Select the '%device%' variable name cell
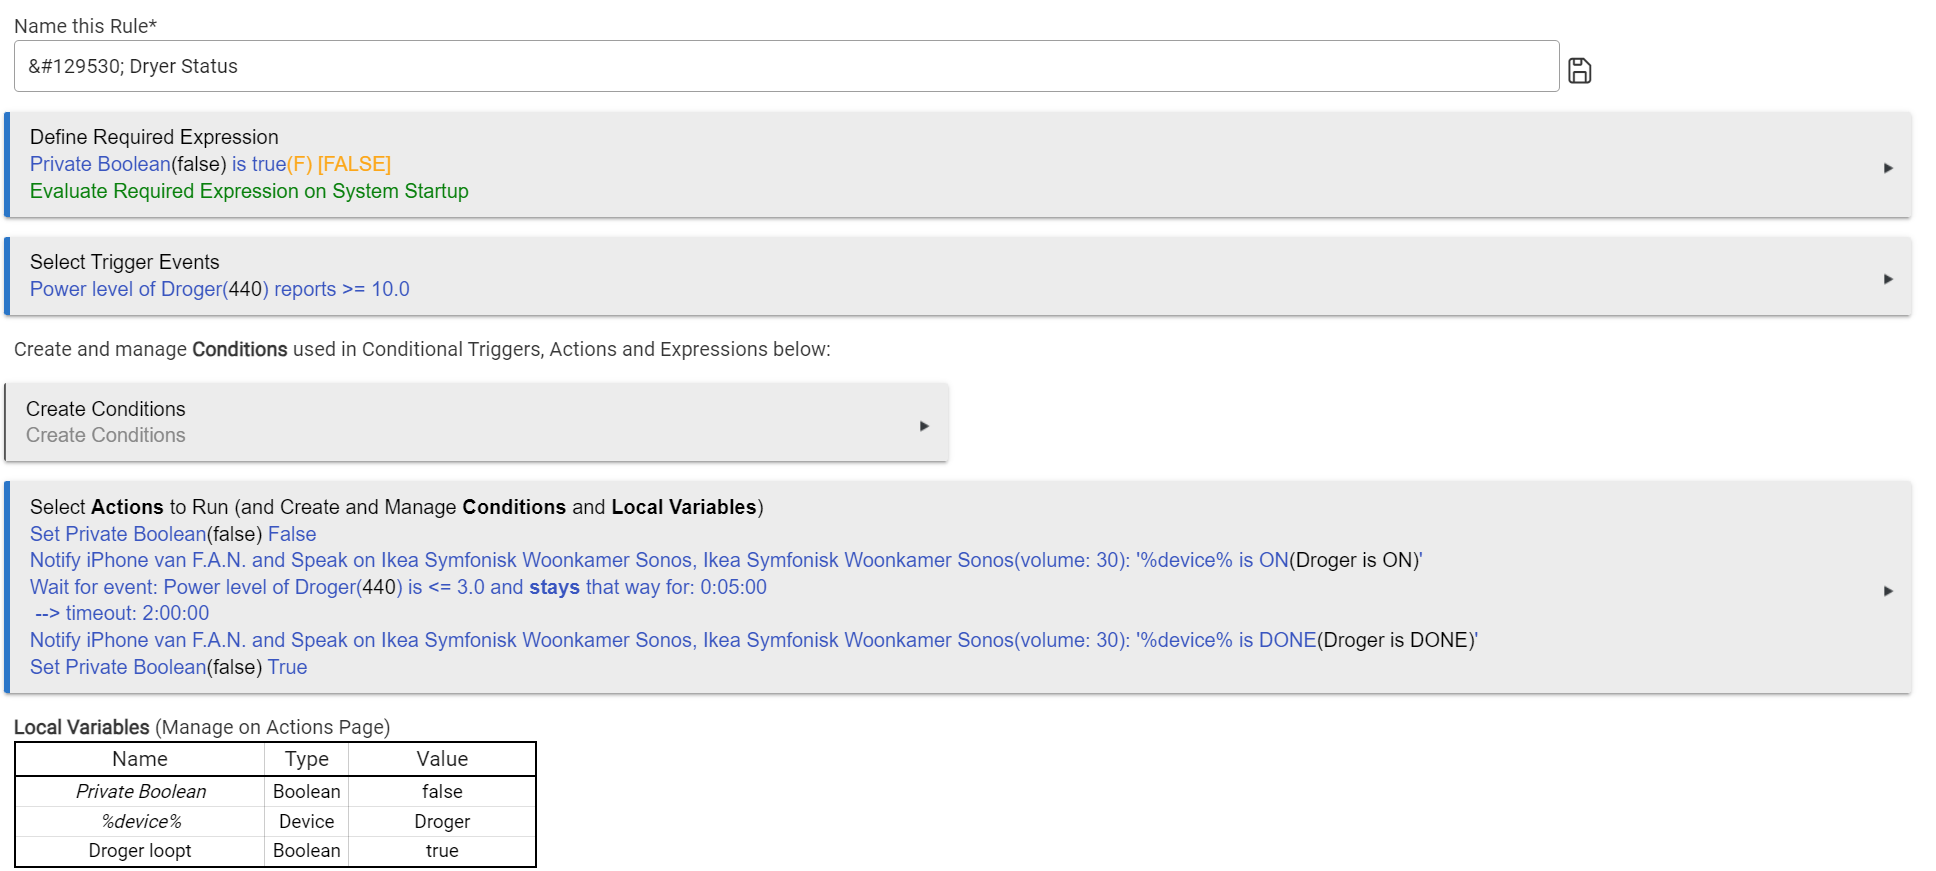Viewport: 1936px width, 871px height. [141, 821]
